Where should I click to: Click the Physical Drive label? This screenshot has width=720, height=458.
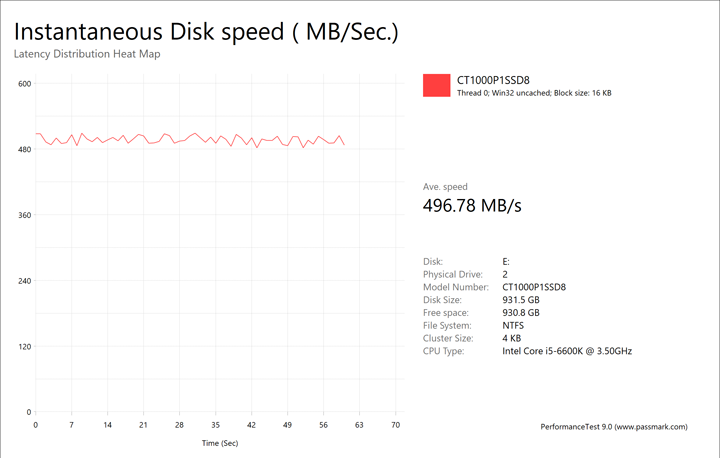tap(453, 274)
